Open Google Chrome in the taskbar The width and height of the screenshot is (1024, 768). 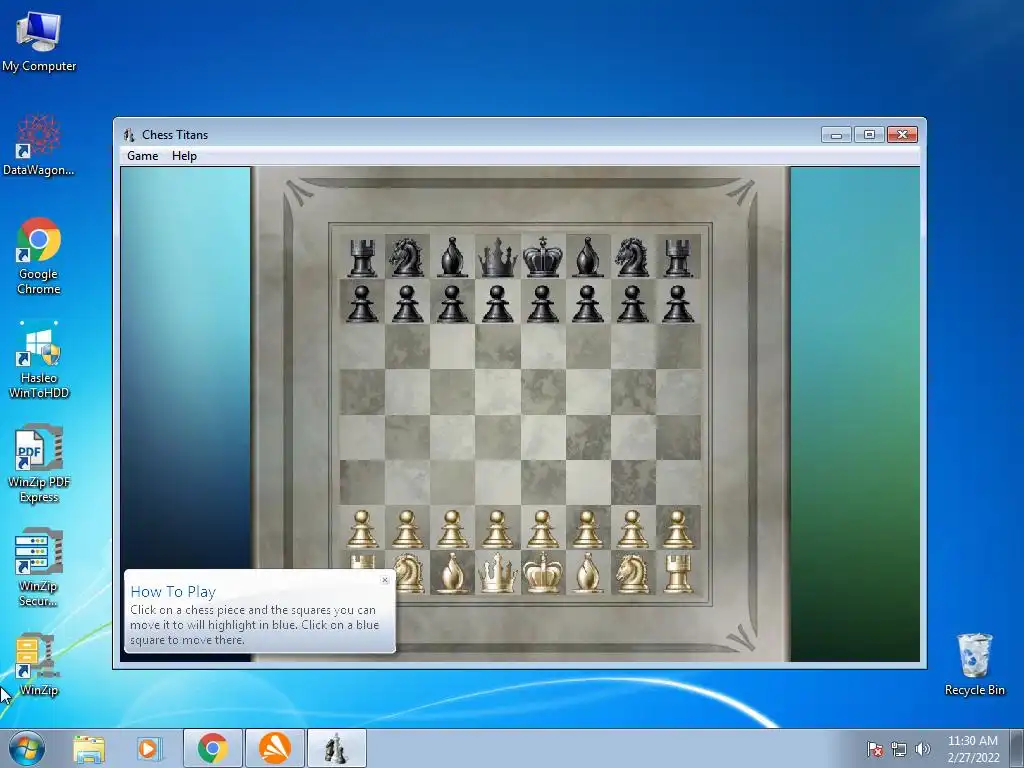pos(213,748)
